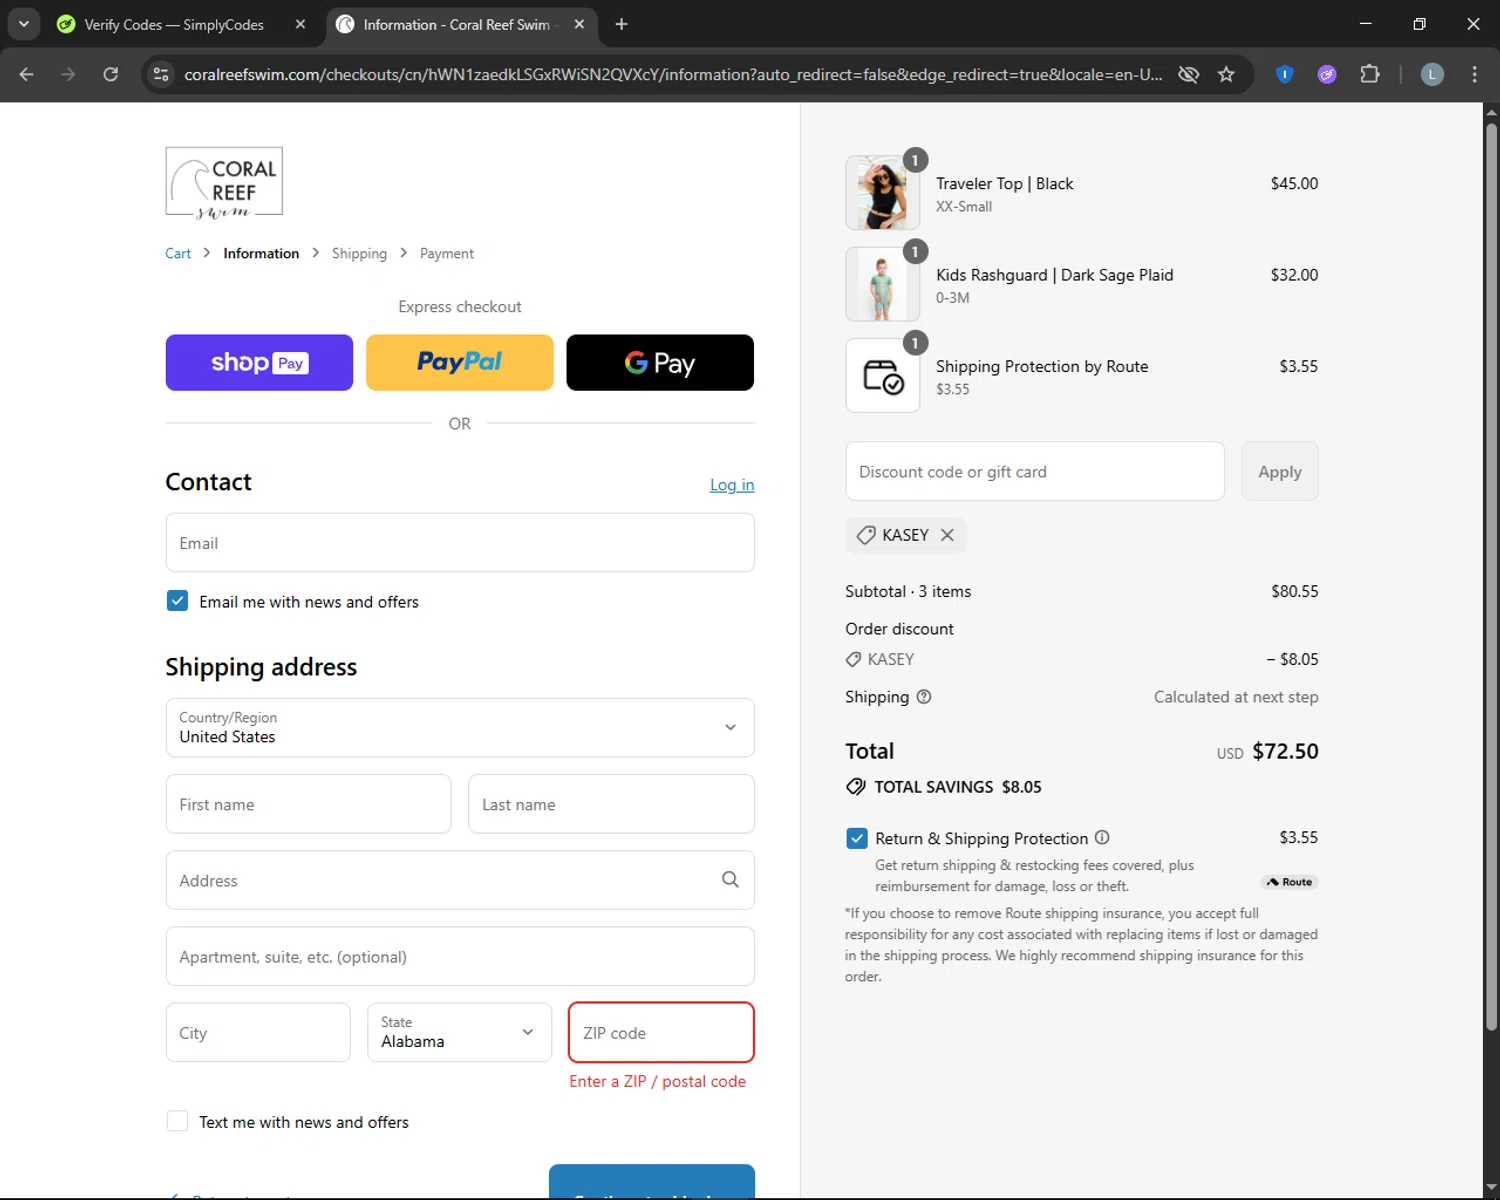Click the scrollbar down arrow

tap(1491, 1187)
